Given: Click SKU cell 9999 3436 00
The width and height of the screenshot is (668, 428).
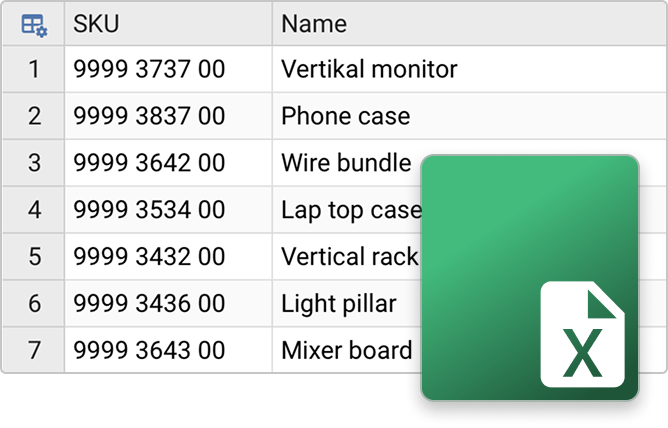Looking at the screenshot, I should click(168, 303).
